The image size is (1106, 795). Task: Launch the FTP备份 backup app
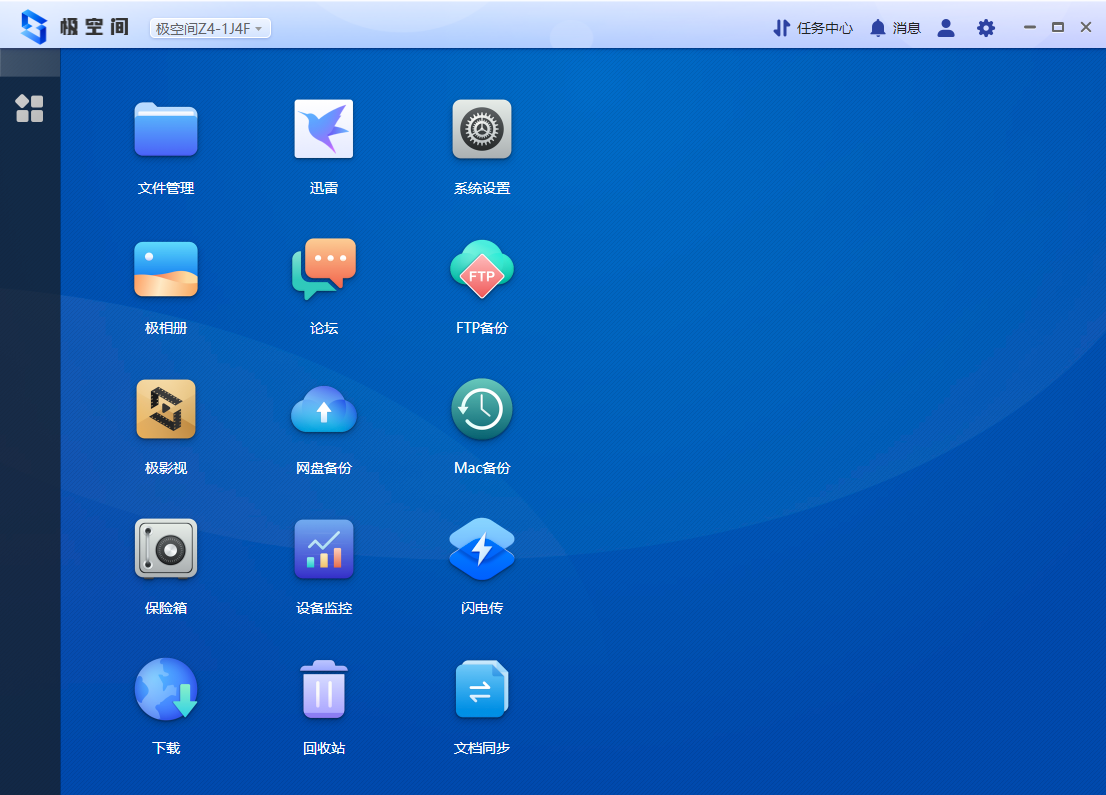tap(482, 270)
